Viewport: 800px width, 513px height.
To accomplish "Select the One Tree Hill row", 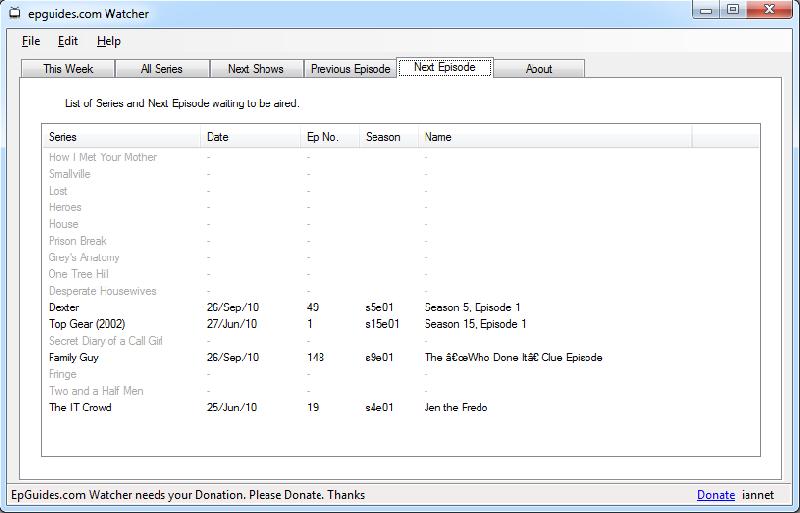I will pos(401,274).
